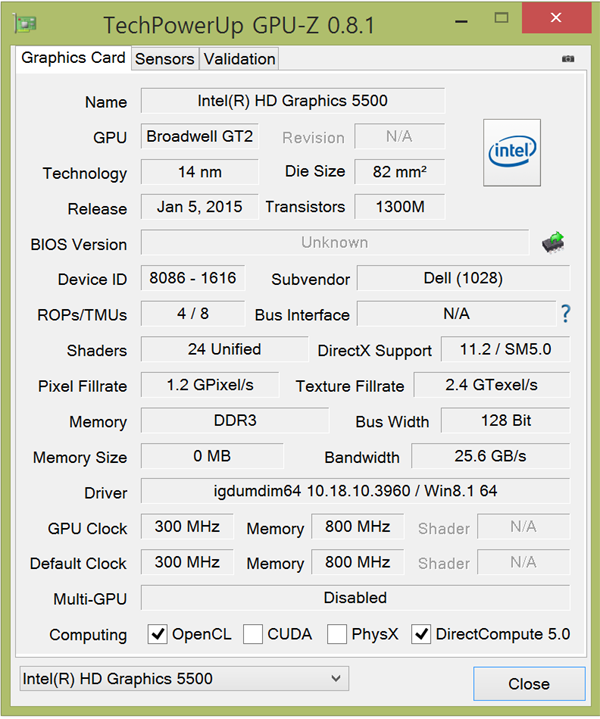Screen dimensions: 600x719
Task: Click the Pixel Fillrate value 1.2 GPixel/s
Action: (210, 385)
